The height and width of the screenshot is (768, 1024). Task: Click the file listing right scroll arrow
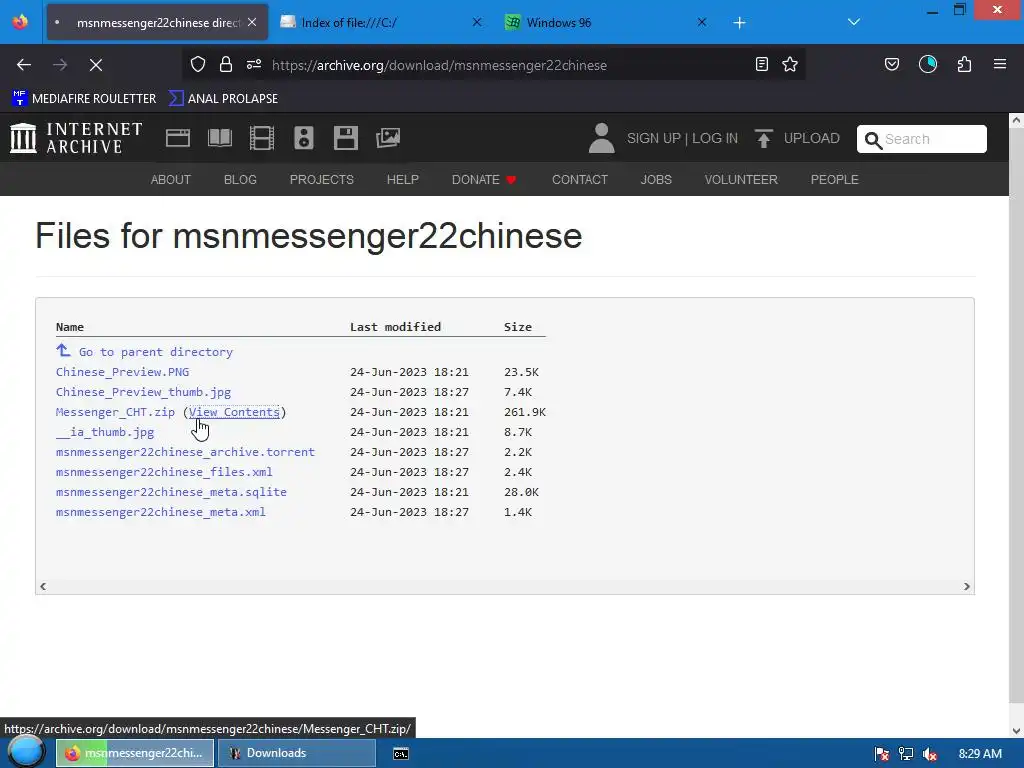(967, 586)
